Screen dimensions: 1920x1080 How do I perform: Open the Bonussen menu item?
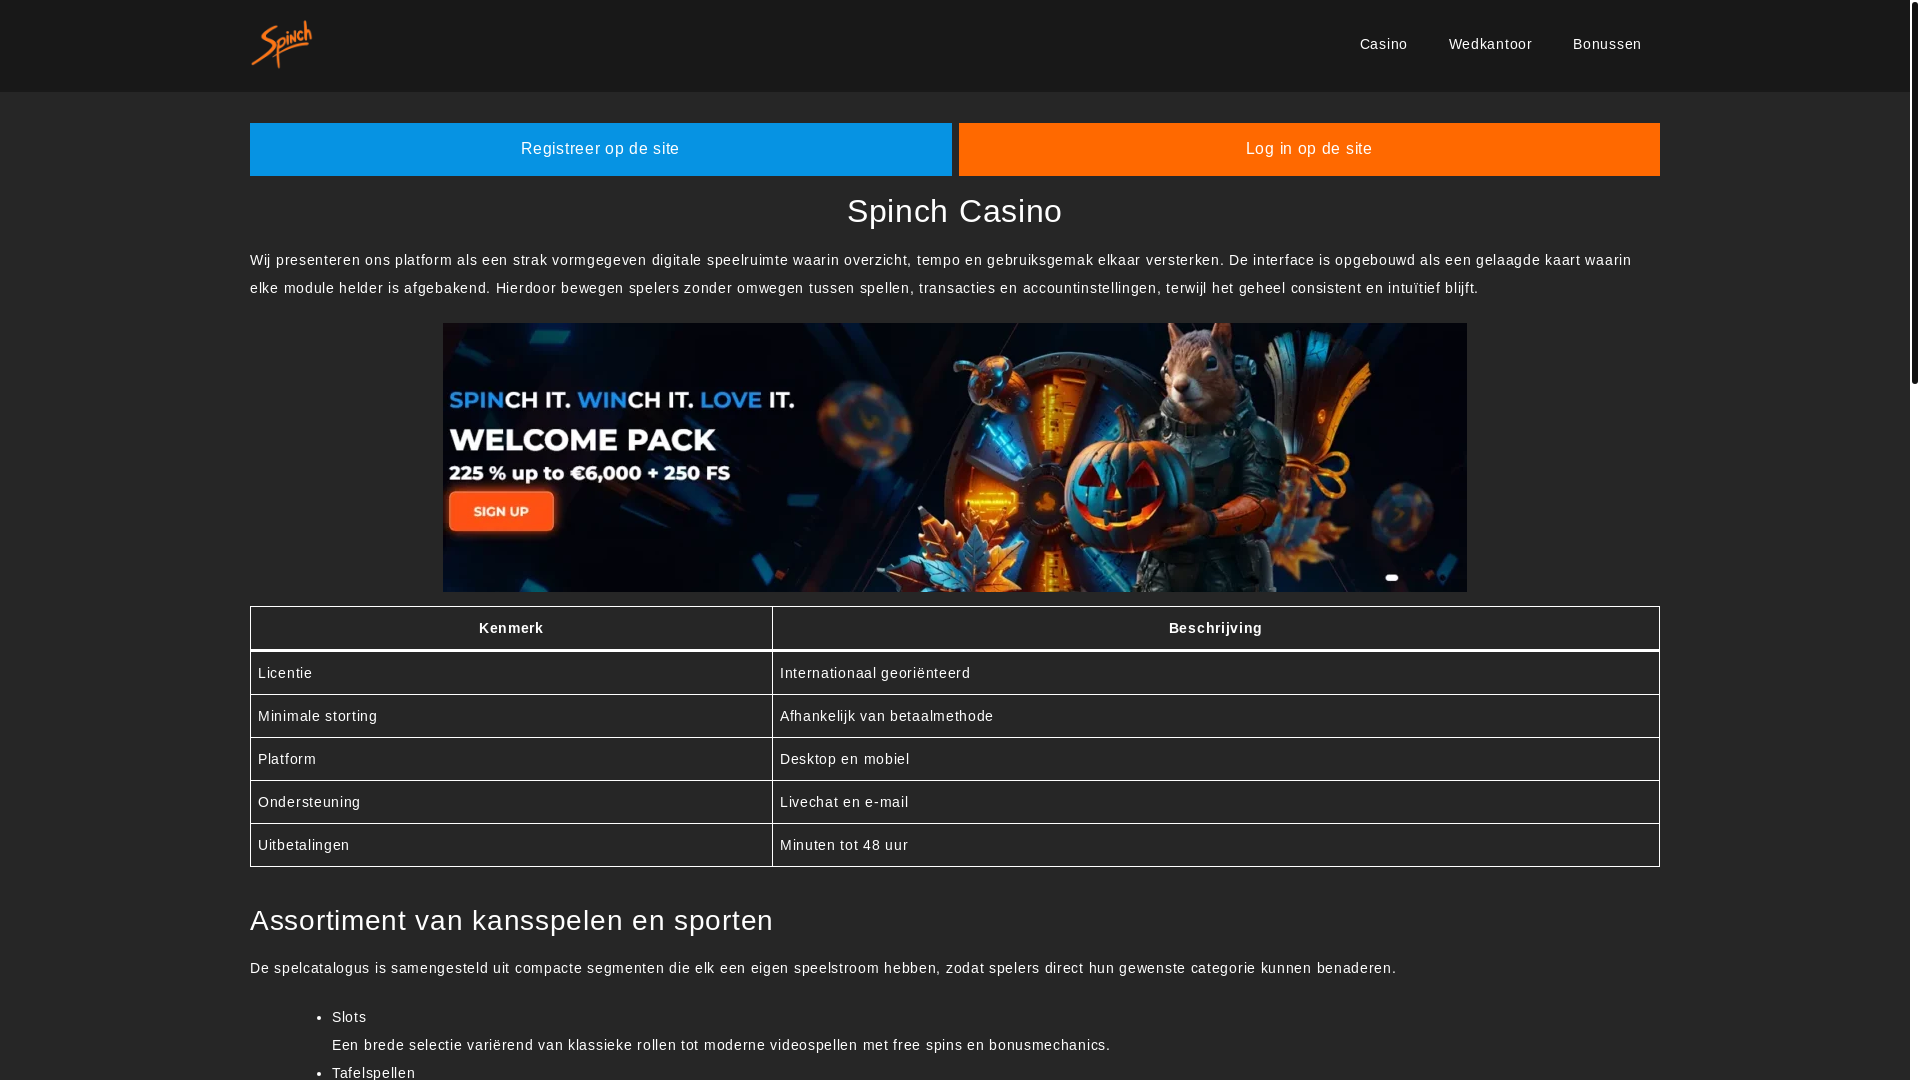1607,44
